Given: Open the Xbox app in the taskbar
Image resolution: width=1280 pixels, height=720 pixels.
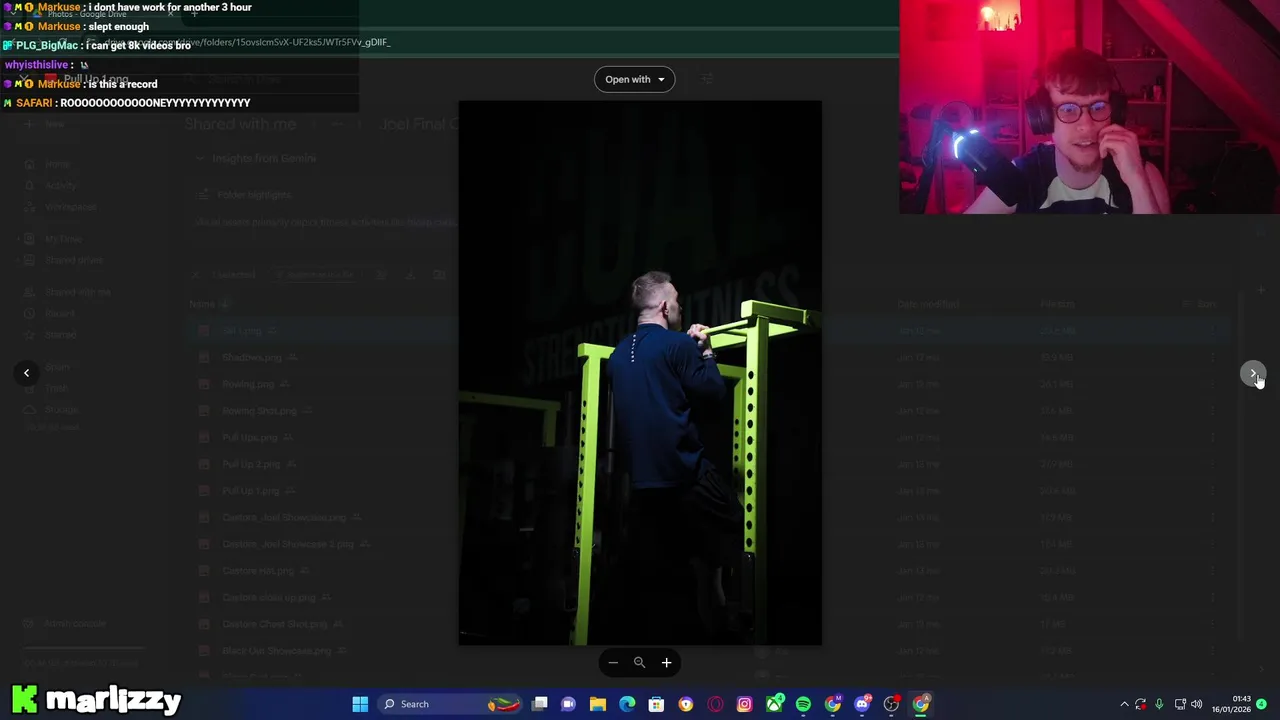Looking at the screenshot, I should pos(774,704).
